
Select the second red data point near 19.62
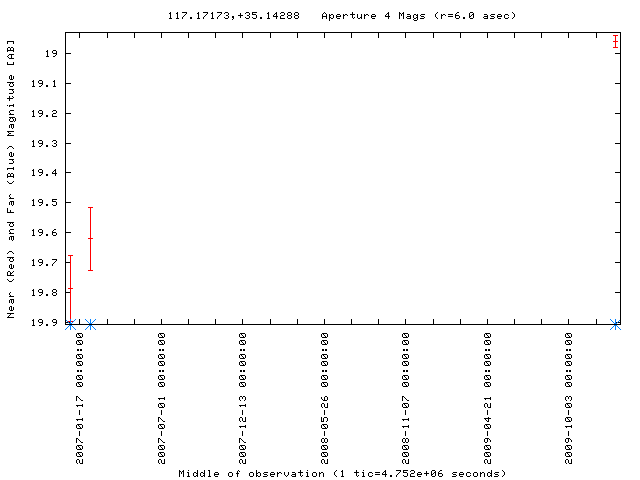tap(91, 238)
